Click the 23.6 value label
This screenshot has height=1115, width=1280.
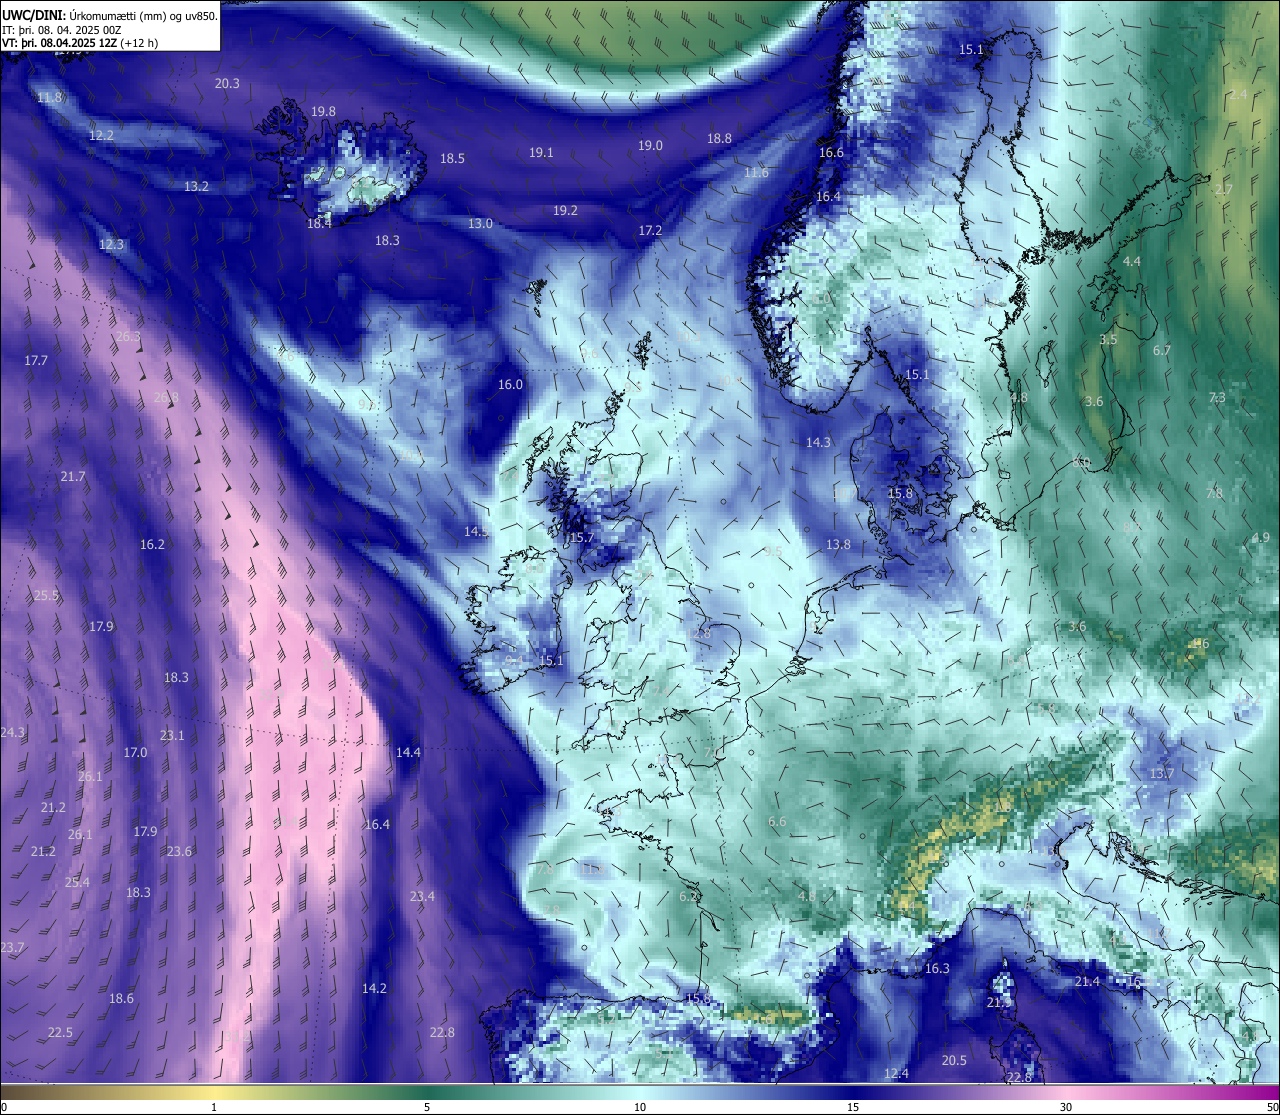(x=179, y=852)
